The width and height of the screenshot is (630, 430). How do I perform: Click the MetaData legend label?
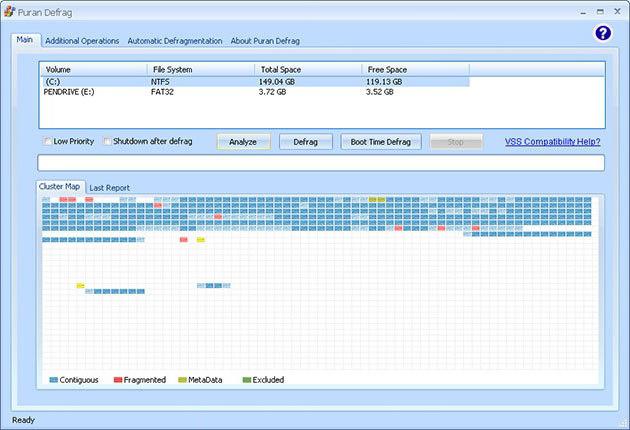tap(205, 380)
